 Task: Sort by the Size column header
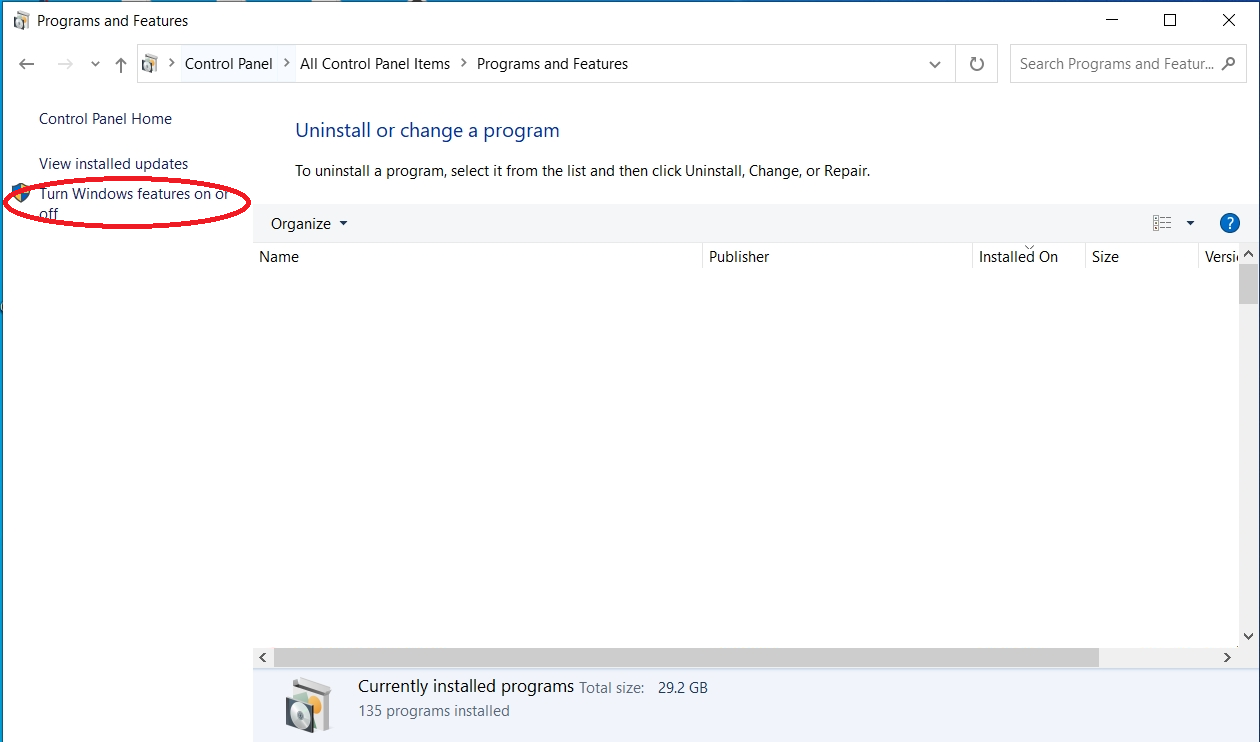pyautogui.click(x=1142, y=257)
